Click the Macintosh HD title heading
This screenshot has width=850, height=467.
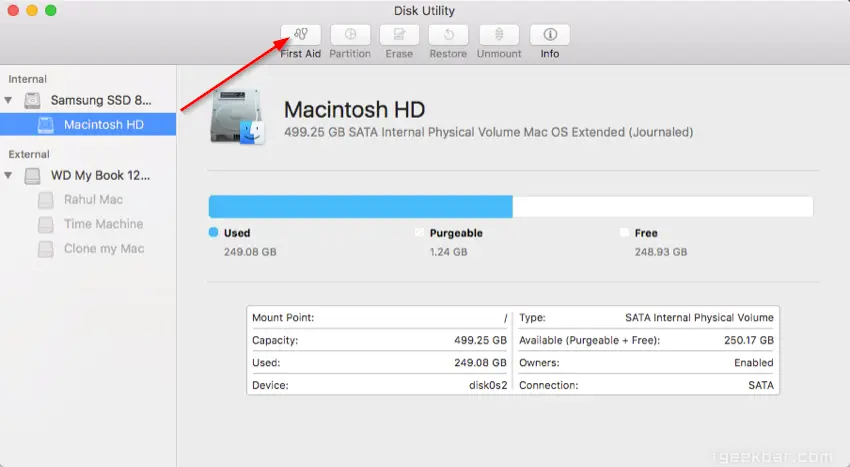tap(355, 110)
